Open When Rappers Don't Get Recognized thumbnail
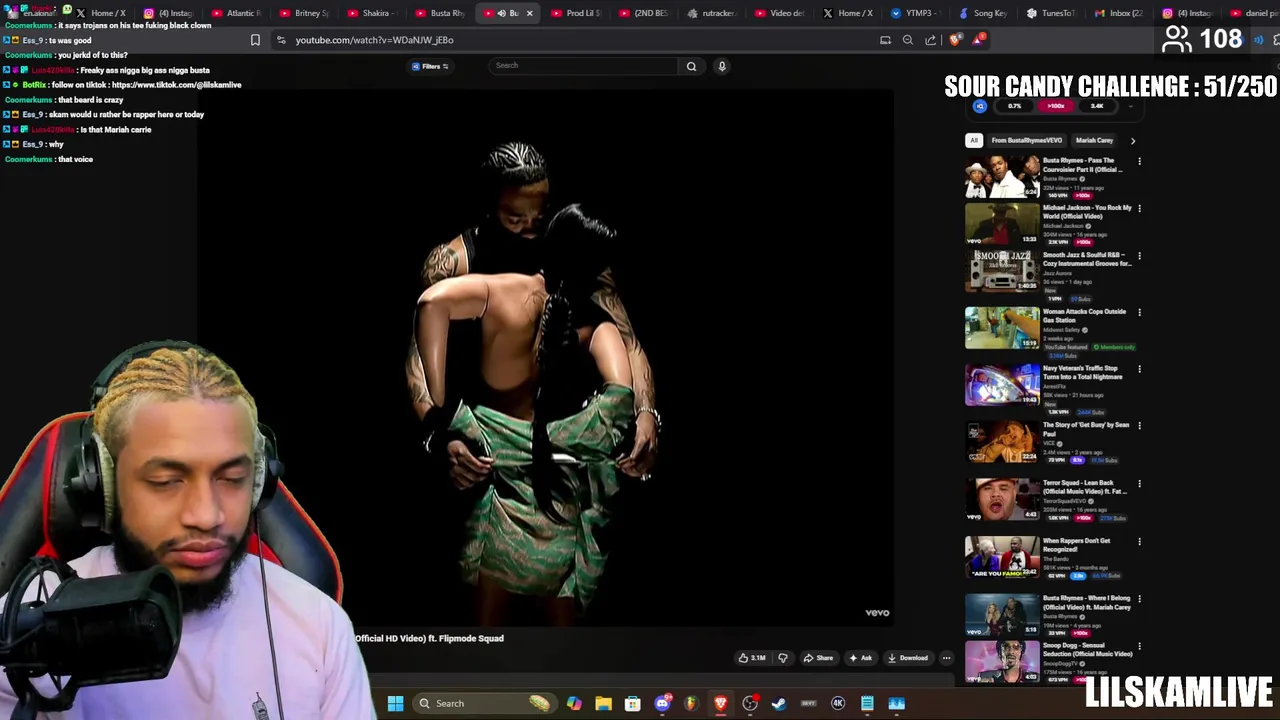The width and height of the screenshot is (1280, 720). tap(1002, 558)
